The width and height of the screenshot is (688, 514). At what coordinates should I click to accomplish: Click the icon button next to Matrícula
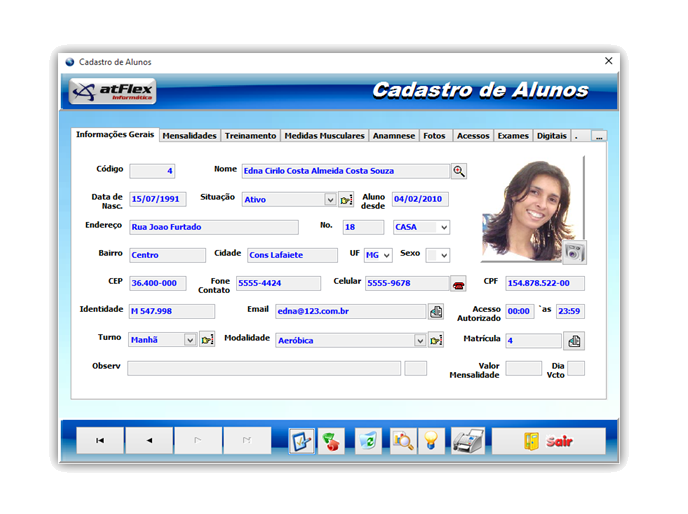(x=573, y=341)
